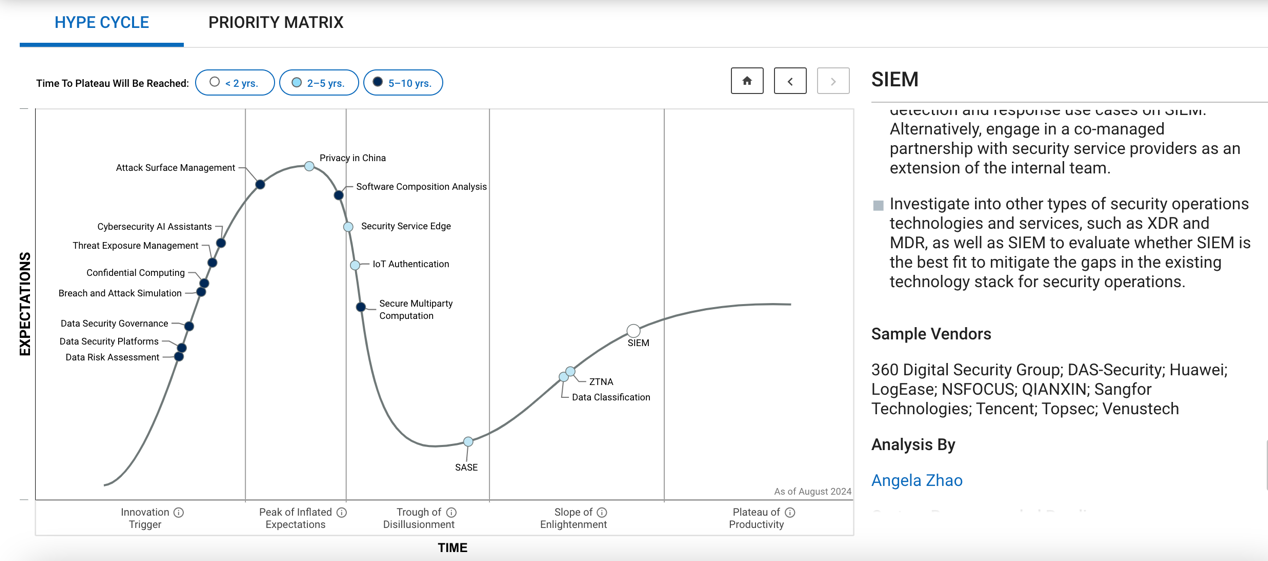Toggle the less than 2 yrs. filter
Image resolution: width=1268 pixels, height=561 pixels.
[235, 83]
